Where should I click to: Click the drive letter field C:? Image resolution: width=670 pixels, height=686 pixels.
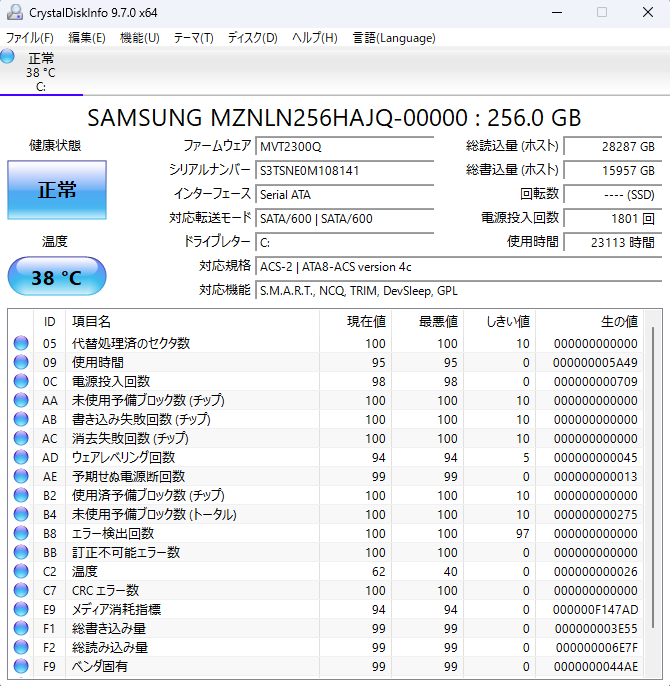pos(345,242)
